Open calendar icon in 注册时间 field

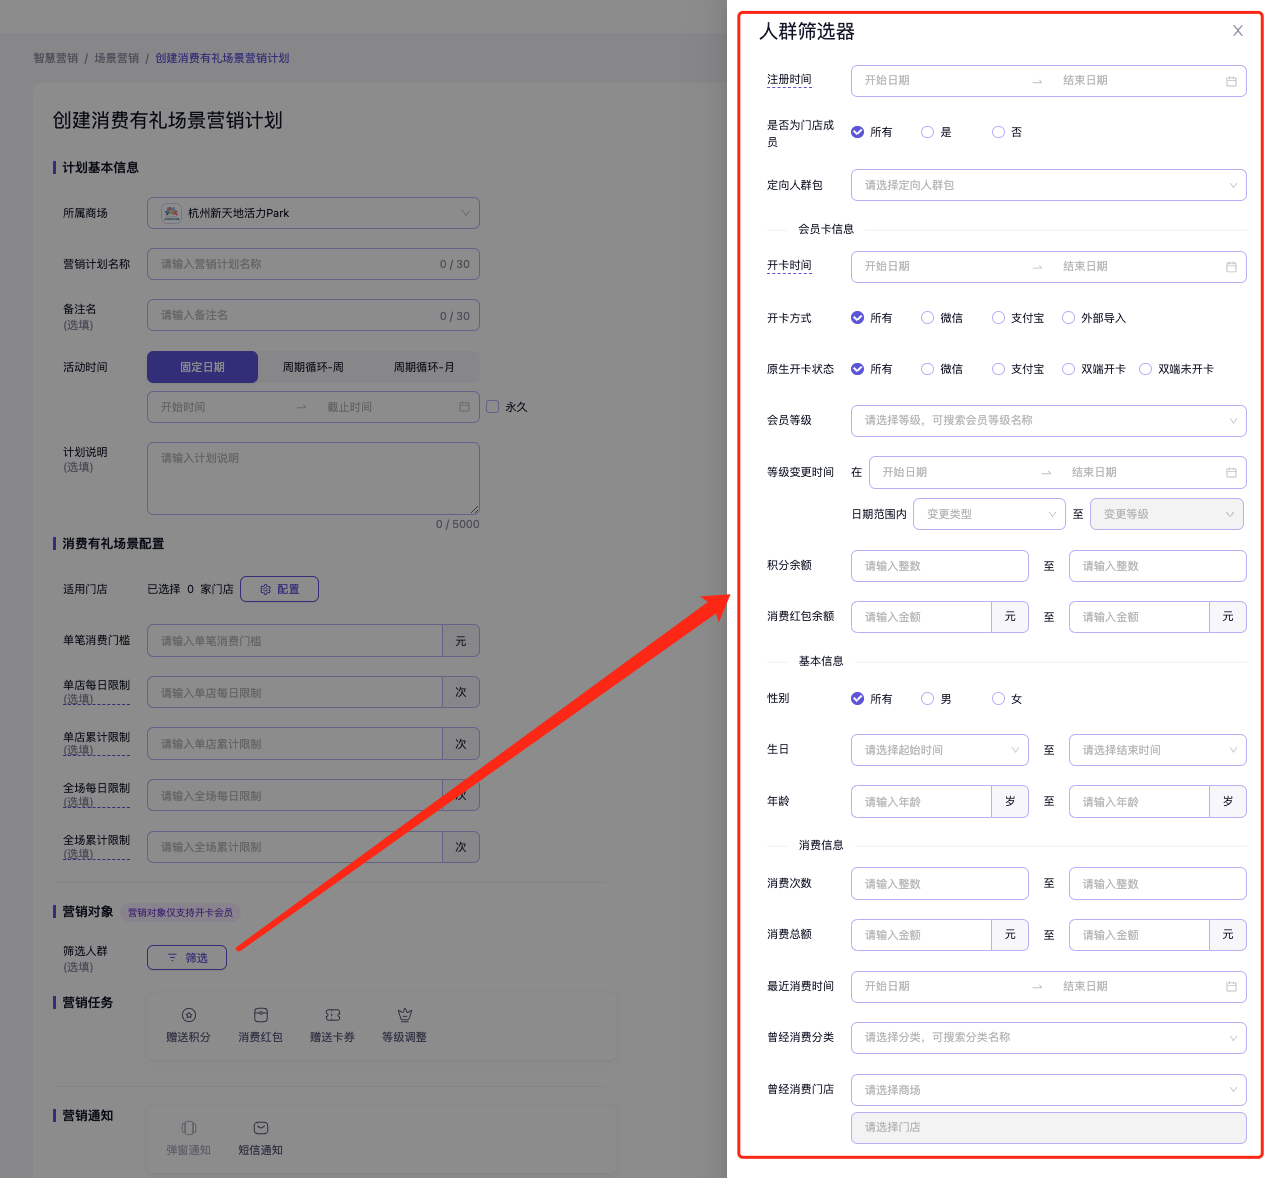click(1231, 81)
